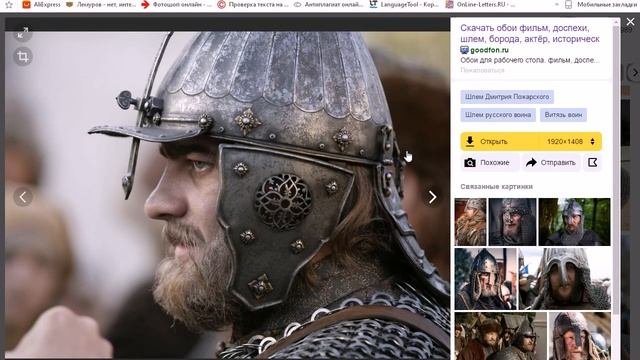Click the Связанные картинки heading
This screenshot has height=360, width=640.
(496, 187)
